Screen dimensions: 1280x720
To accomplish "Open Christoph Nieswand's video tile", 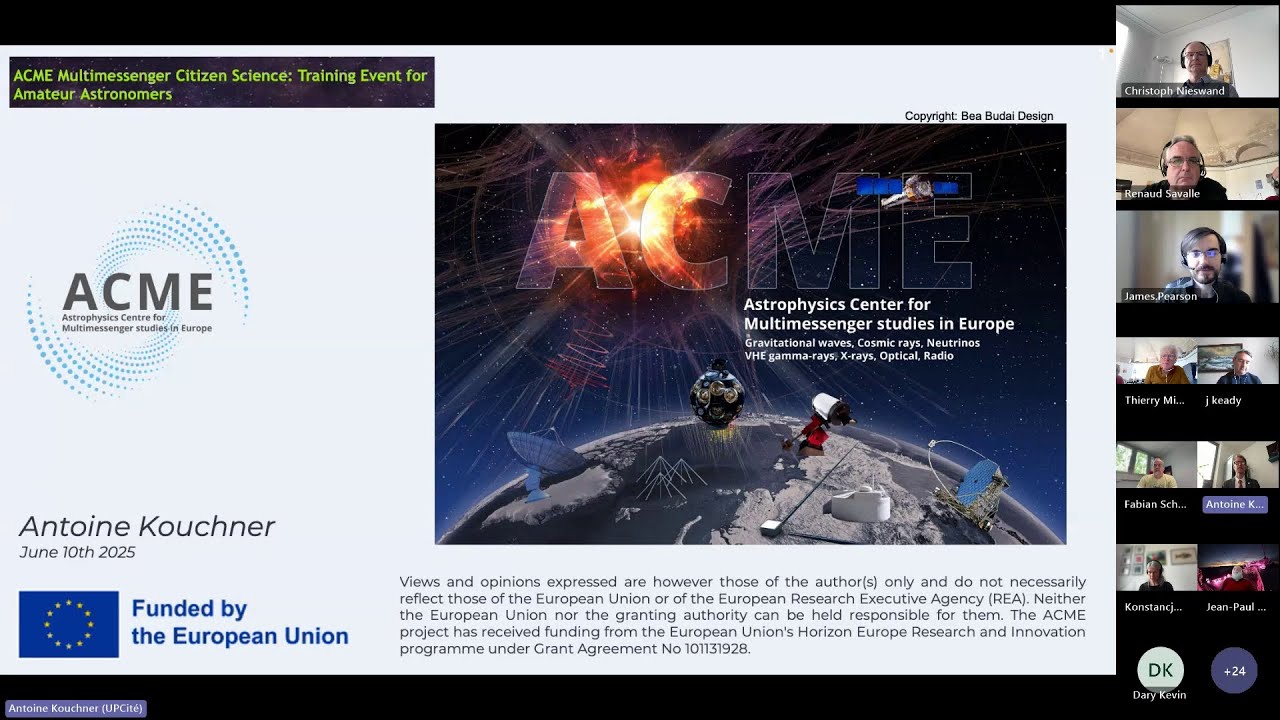I will click(x=1197, y=52).
